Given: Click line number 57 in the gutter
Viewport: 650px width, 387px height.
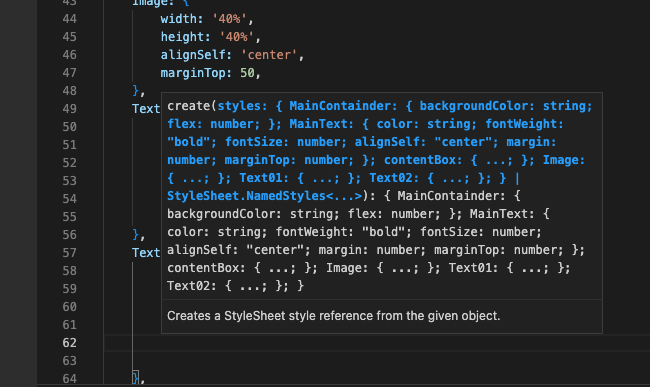Looking at the screenshot, I should click(x=70, y=253).
